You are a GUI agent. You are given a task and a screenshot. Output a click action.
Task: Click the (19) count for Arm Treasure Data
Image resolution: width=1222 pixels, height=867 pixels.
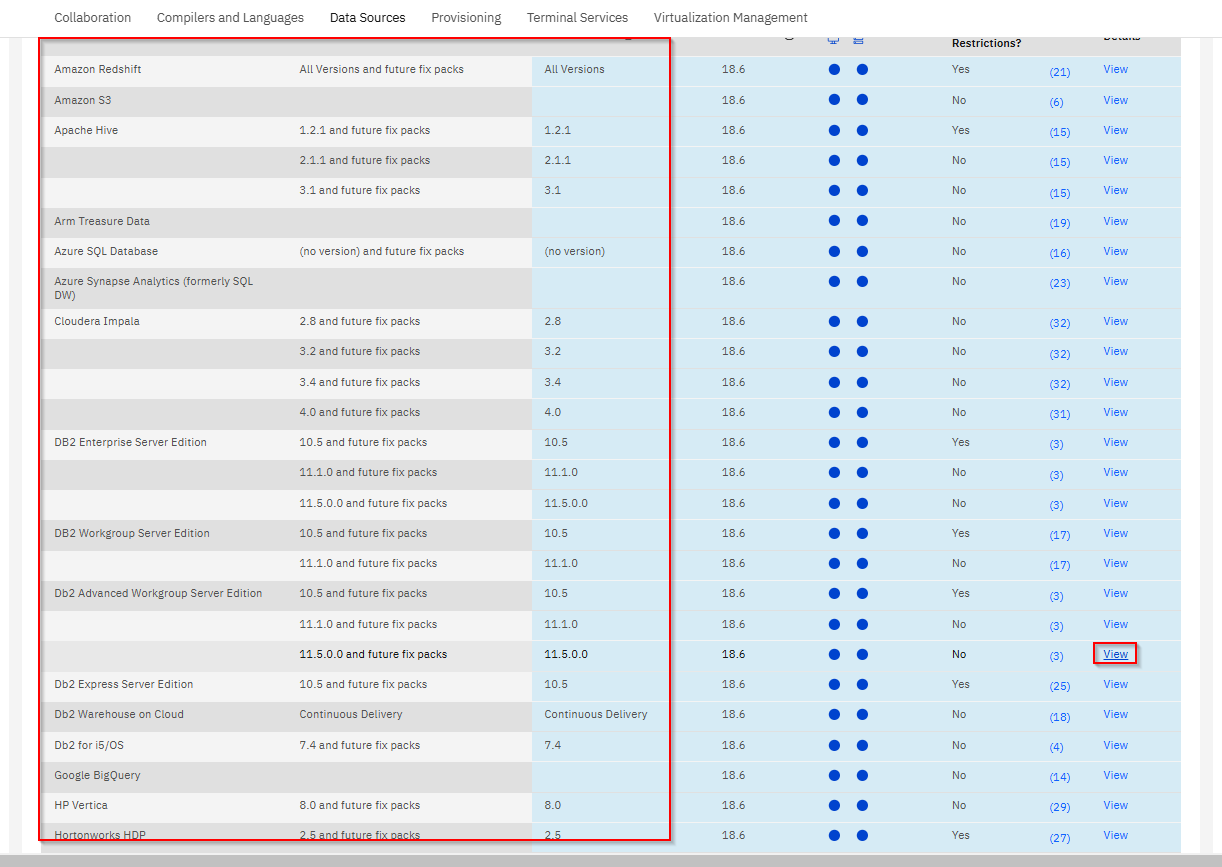[x=1060, y=223]
